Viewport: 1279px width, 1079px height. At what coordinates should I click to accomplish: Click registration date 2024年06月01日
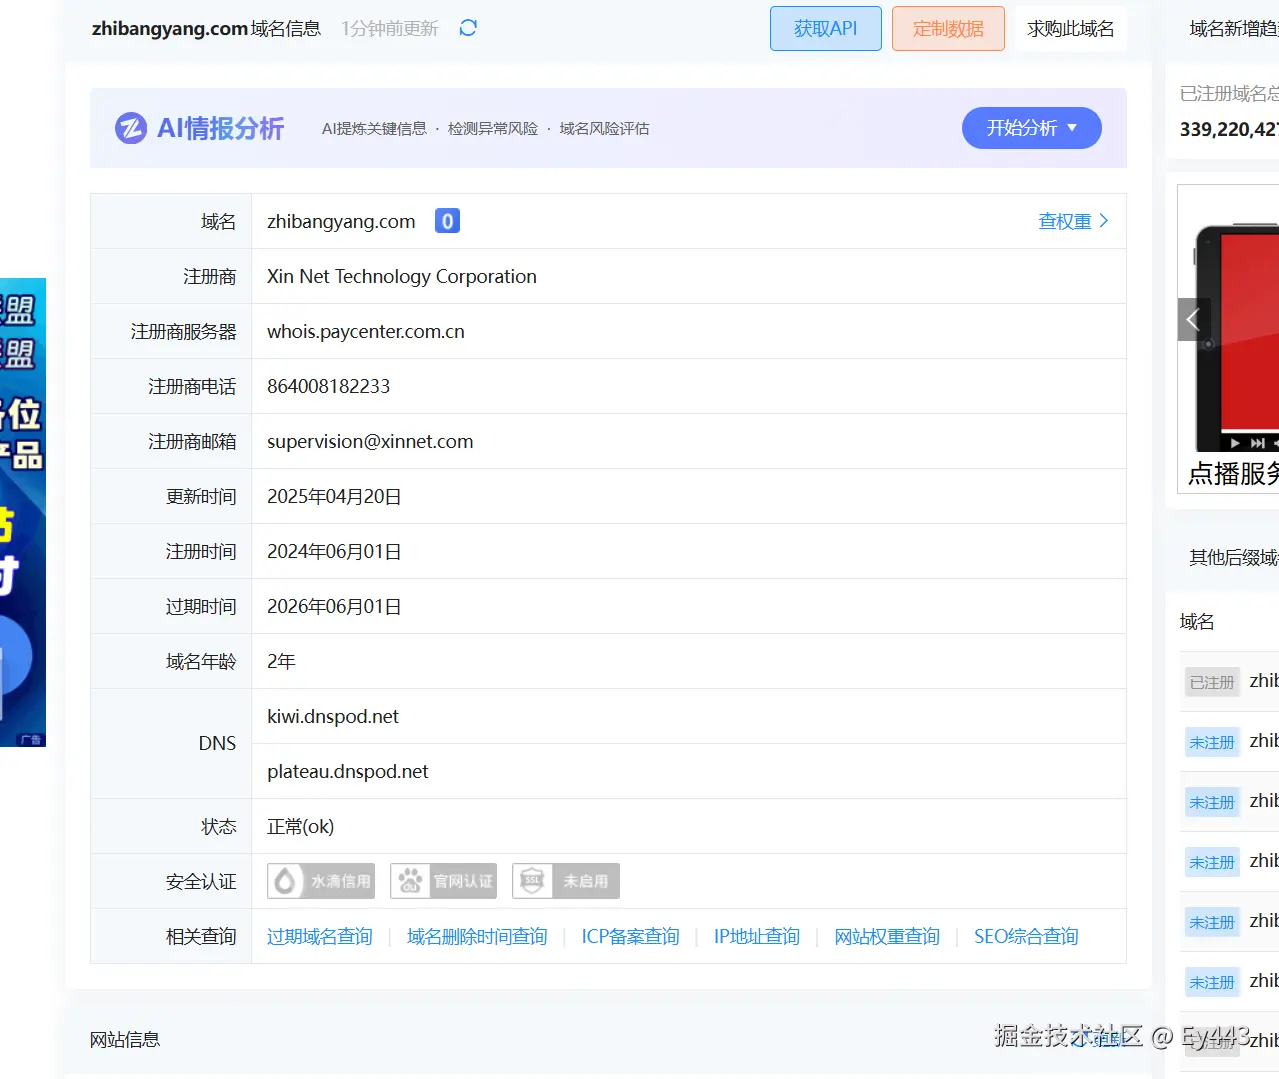(x=334, y=551)
